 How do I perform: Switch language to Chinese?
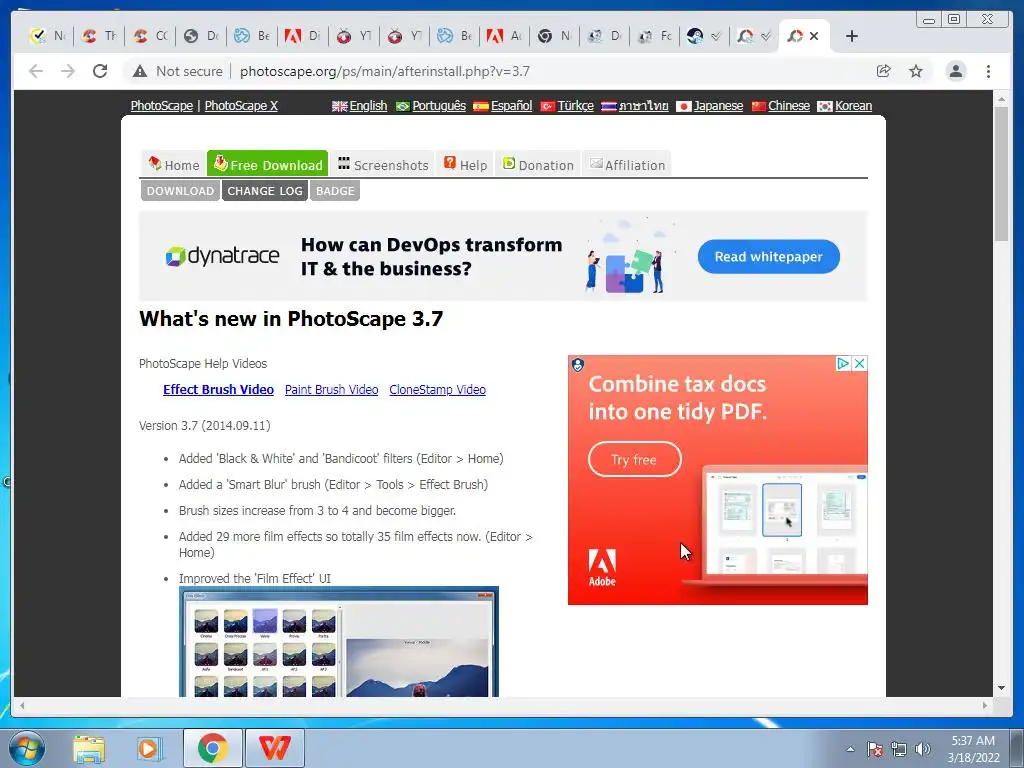coord(789,106)
